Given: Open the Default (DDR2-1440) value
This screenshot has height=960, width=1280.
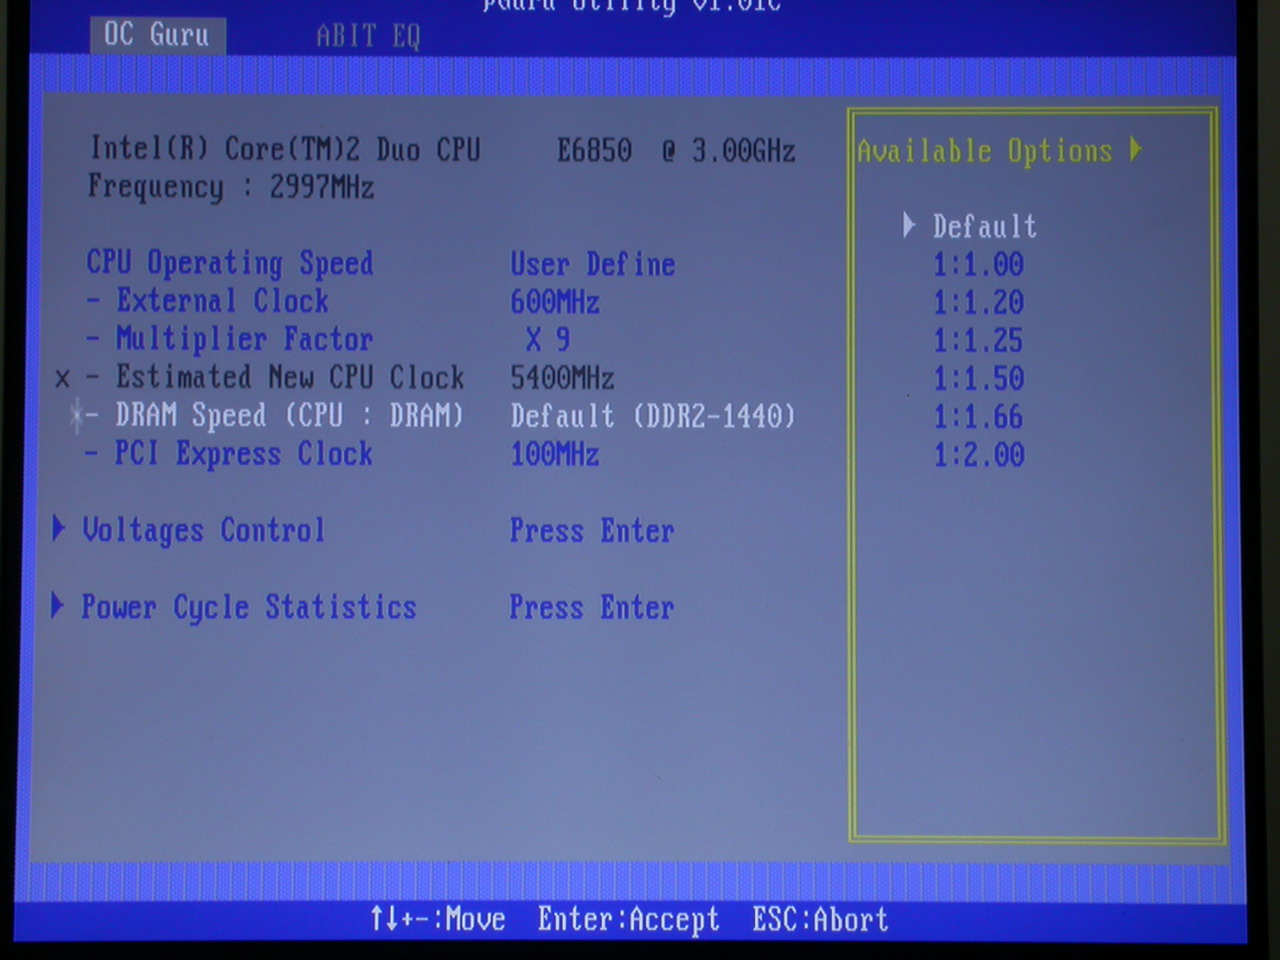Looking at the screenshot, I should [653, 416].
